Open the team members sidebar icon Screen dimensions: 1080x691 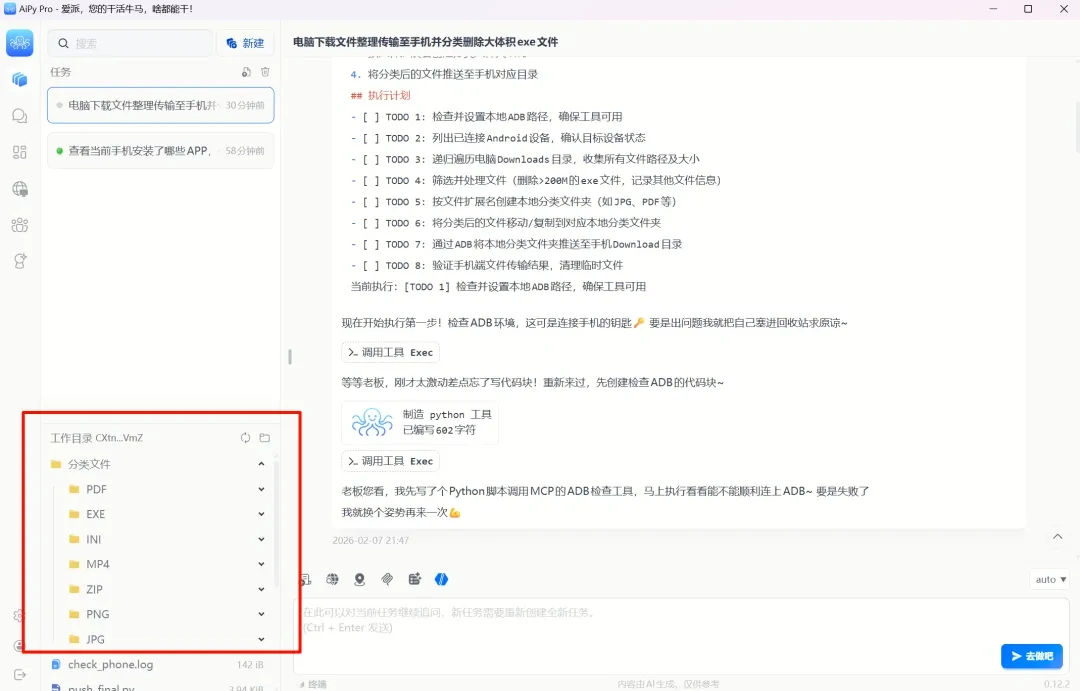click(x=20, y=225)
